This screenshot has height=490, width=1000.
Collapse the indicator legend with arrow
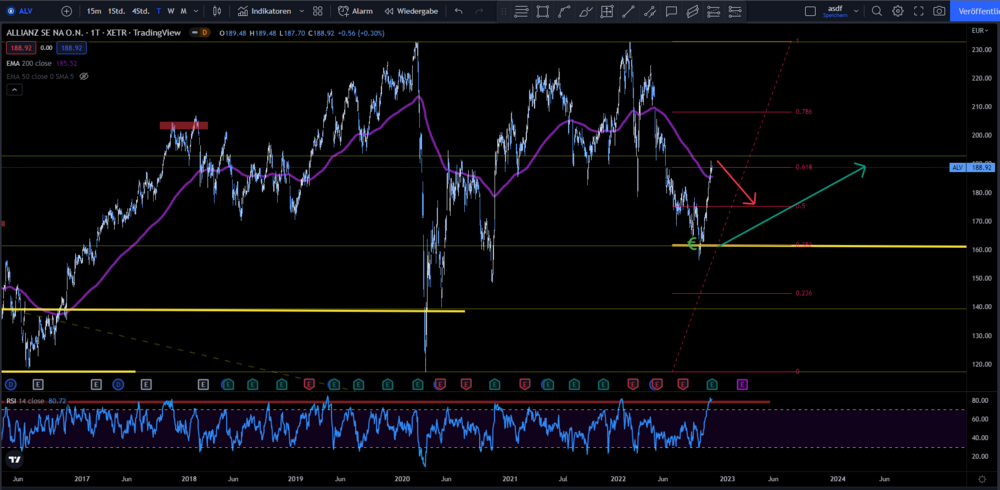pos(14,90)
